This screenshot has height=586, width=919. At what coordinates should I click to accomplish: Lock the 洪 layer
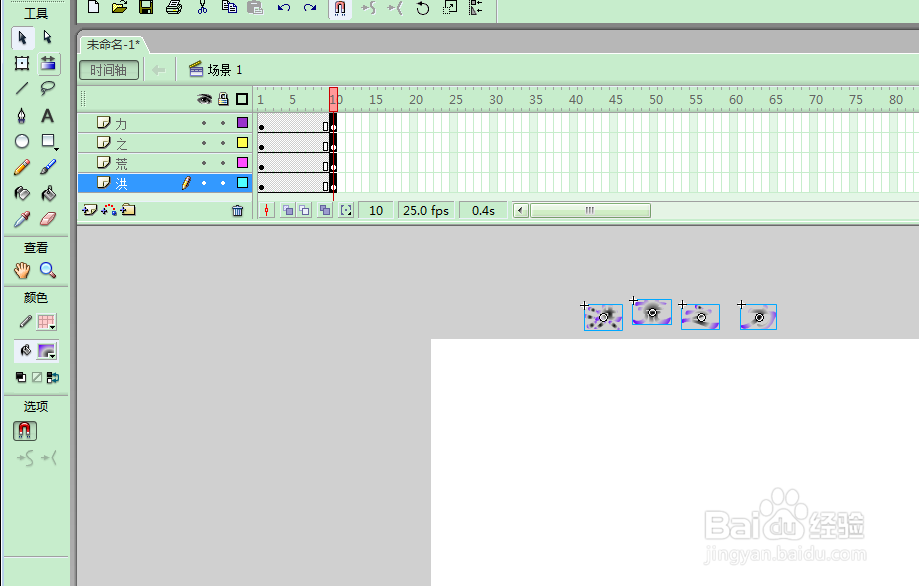coord(223,183)
